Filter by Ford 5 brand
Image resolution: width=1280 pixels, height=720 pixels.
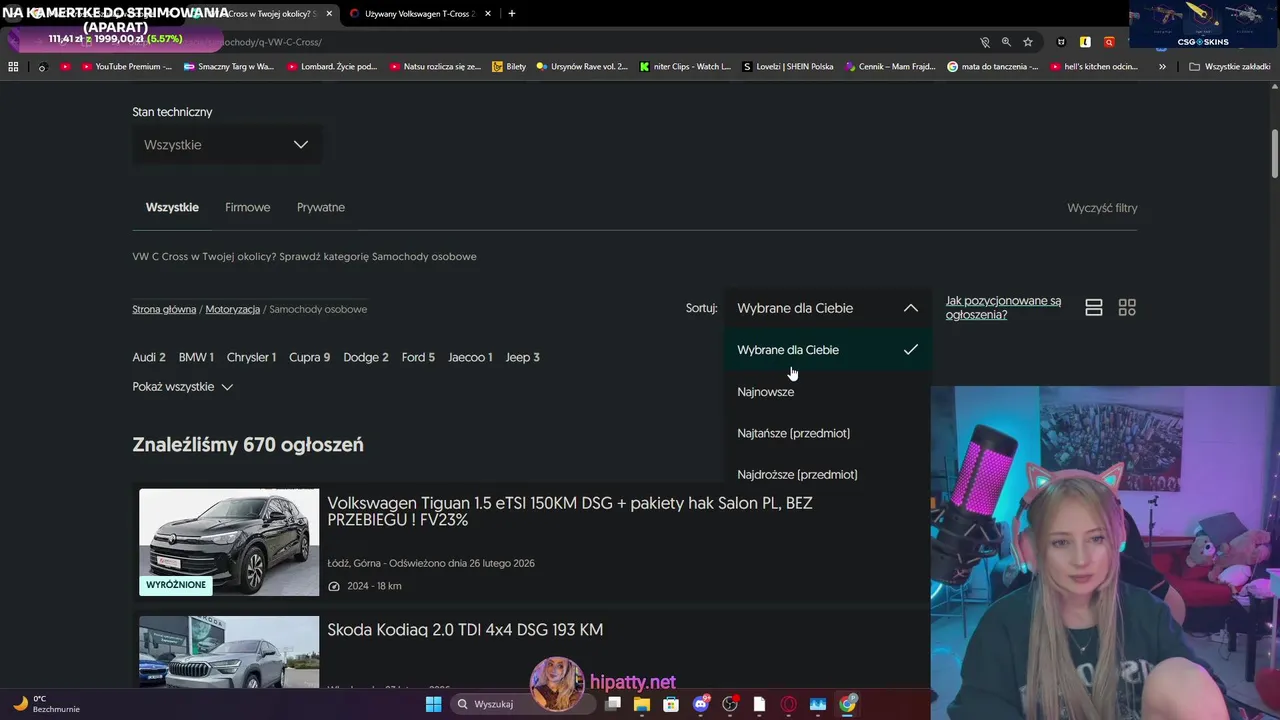tap(418, 357)
